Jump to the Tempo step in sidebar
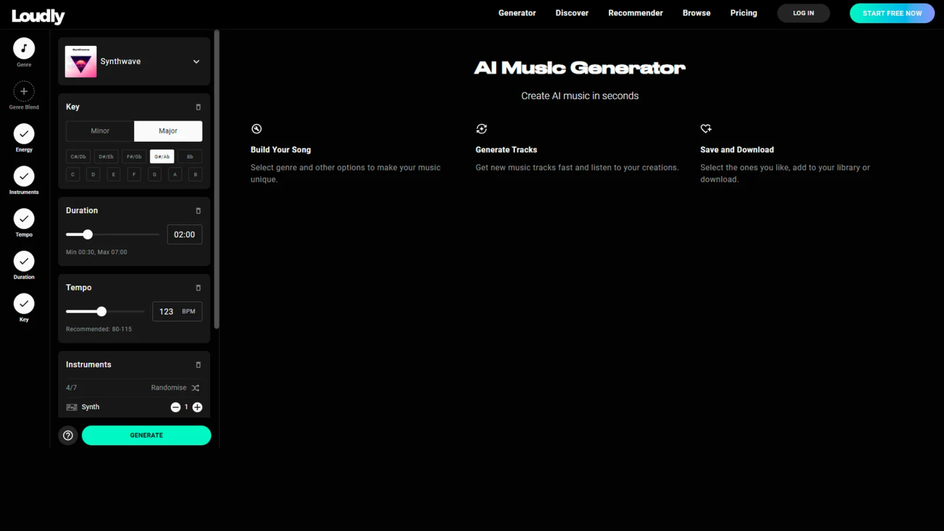 pos(24,219)
